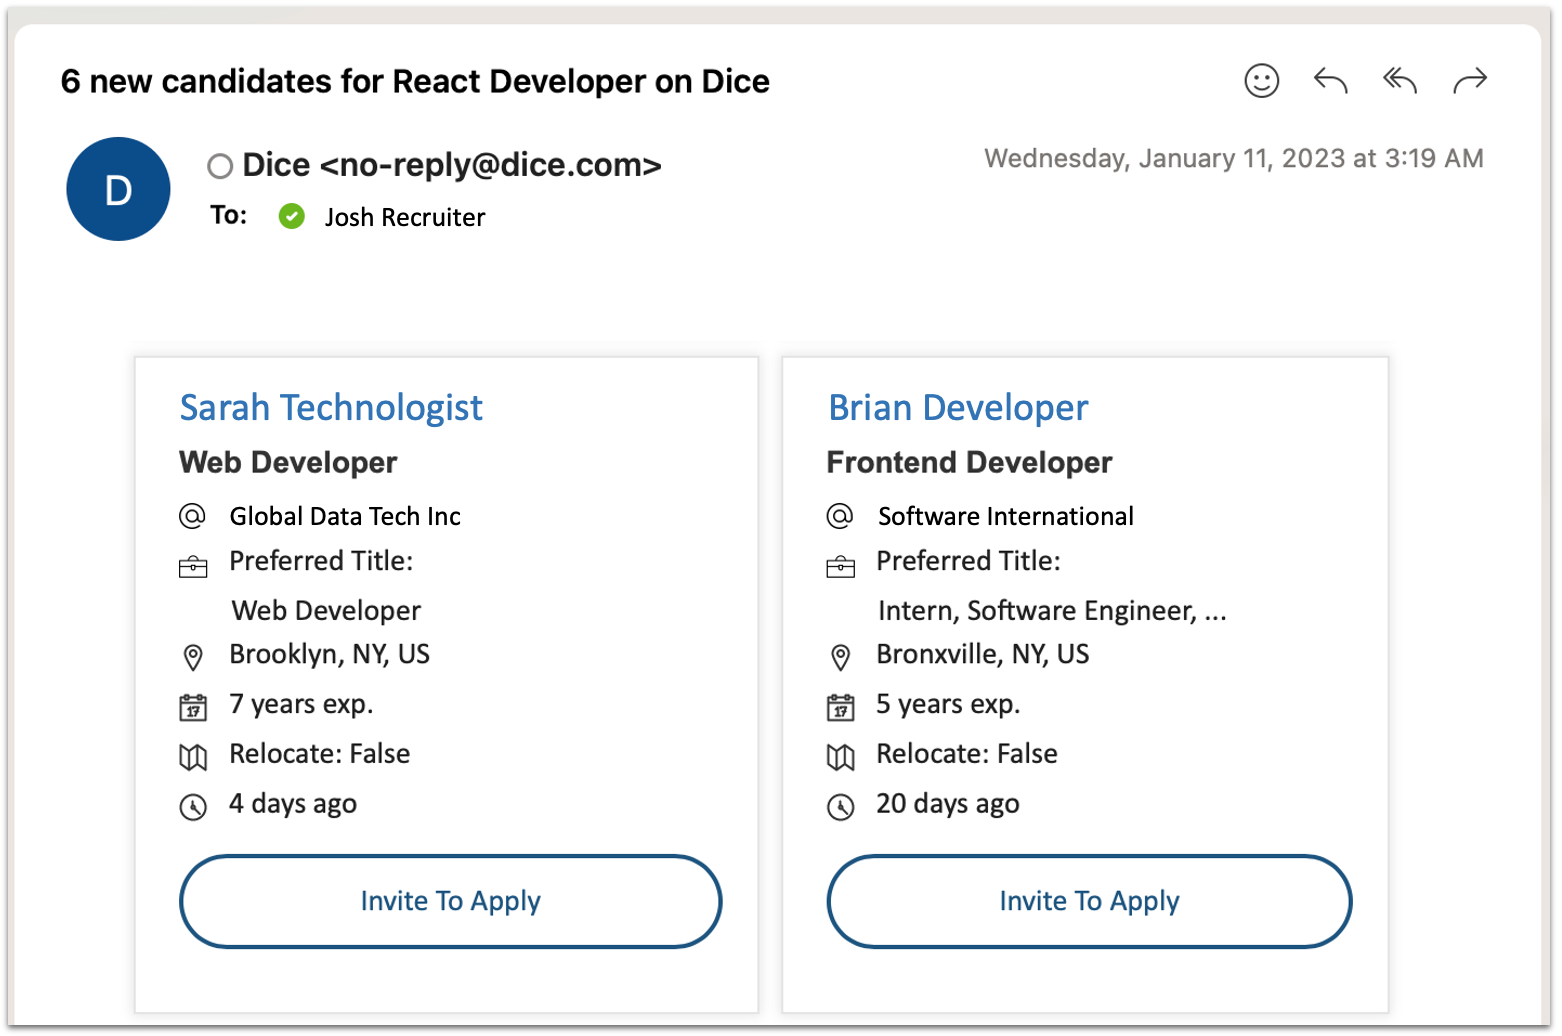Click the verified badge beside Josh Recruiter
This screenshot has height=1036, width=1562.
point(291,216)
